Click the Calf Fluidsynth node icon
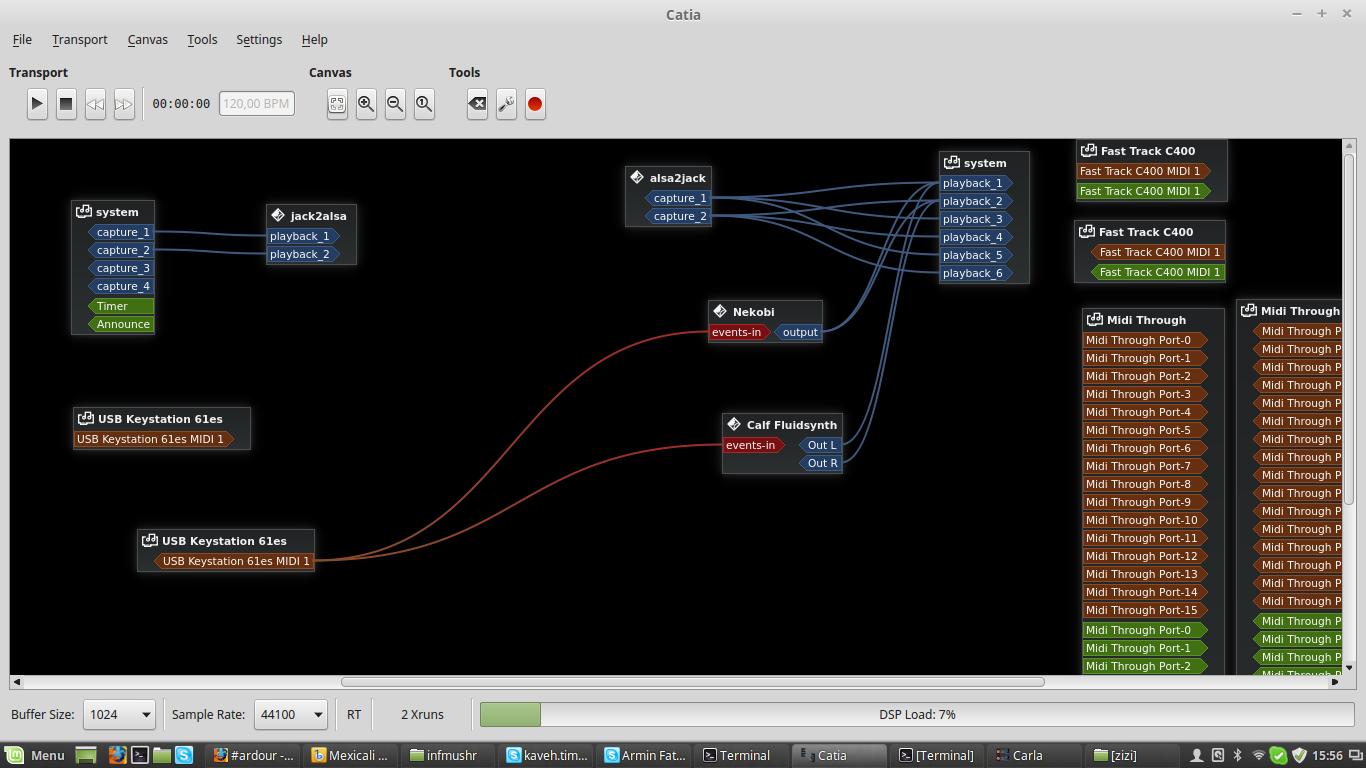This screenshot has width=1366, height=768. (734, 424)
